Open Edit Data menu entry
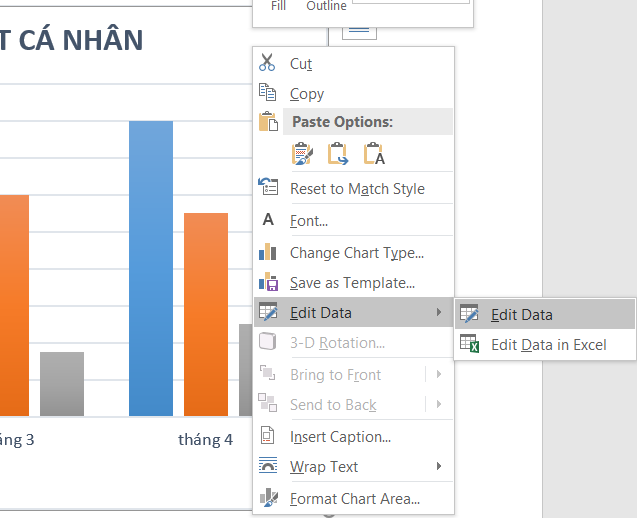The image size is (637, 518). [353, 312]
